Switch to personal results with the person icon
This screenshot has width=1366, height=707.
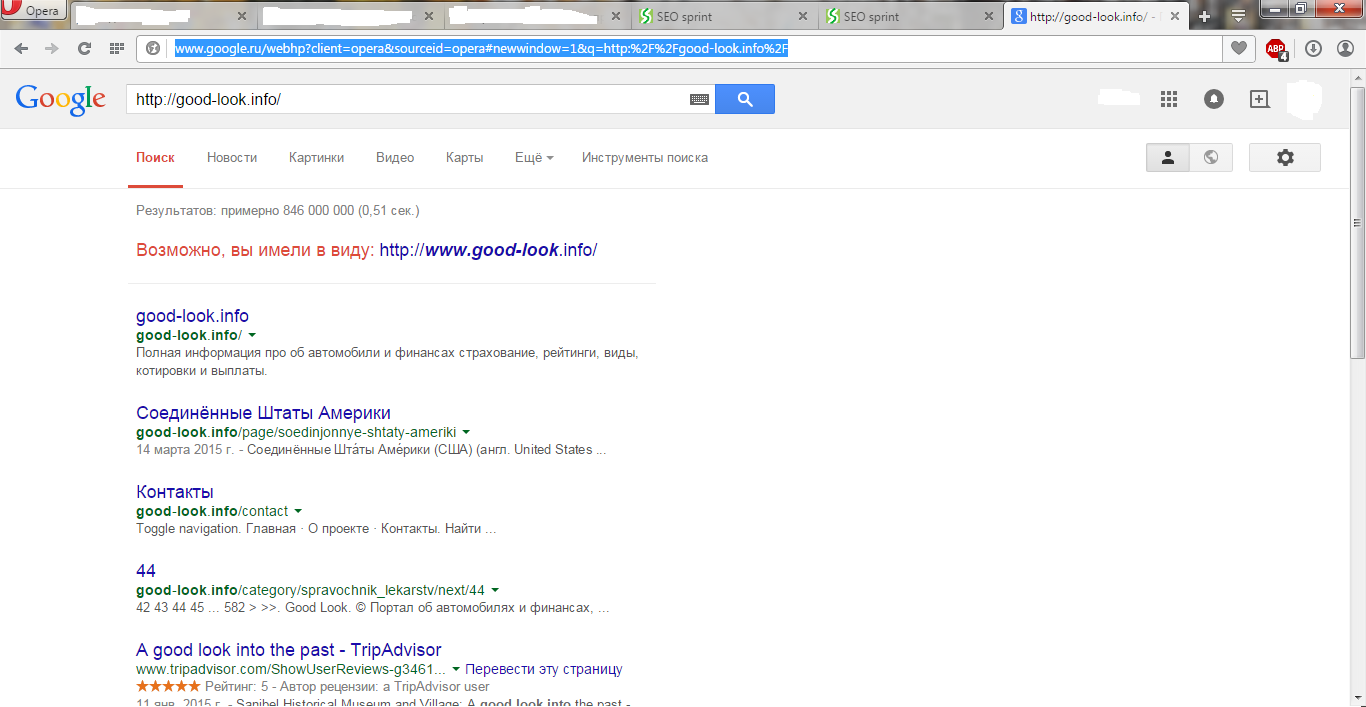[1167, 157]
